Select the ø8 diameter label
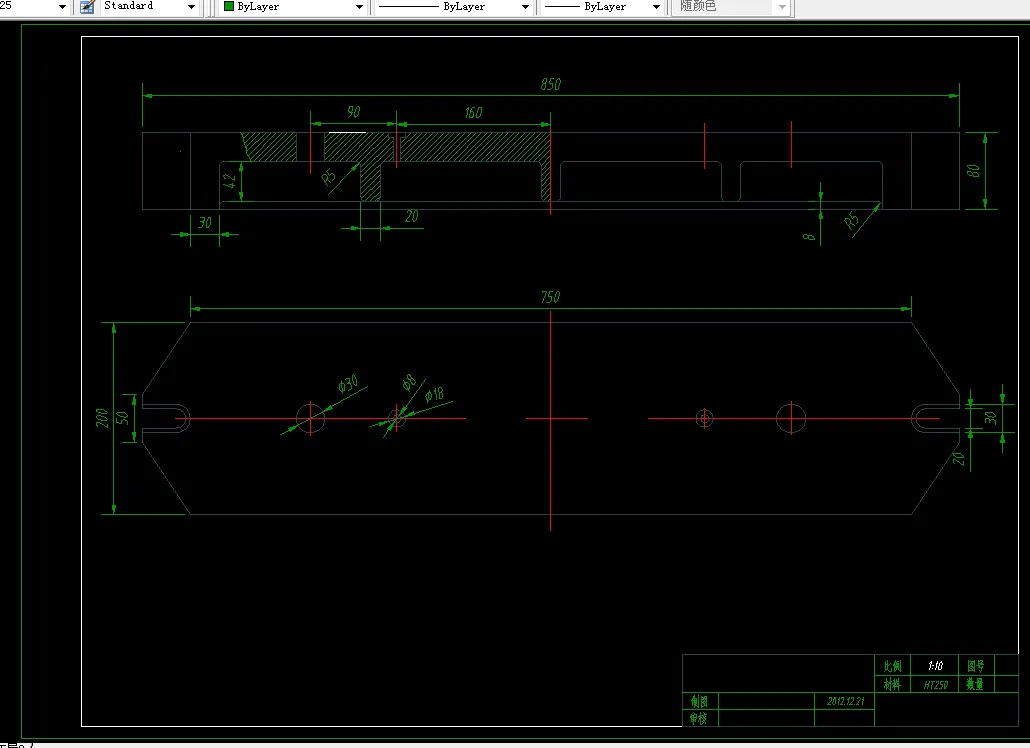The width and height of the screenshot is (1030, 748). [x=409, y=382]
